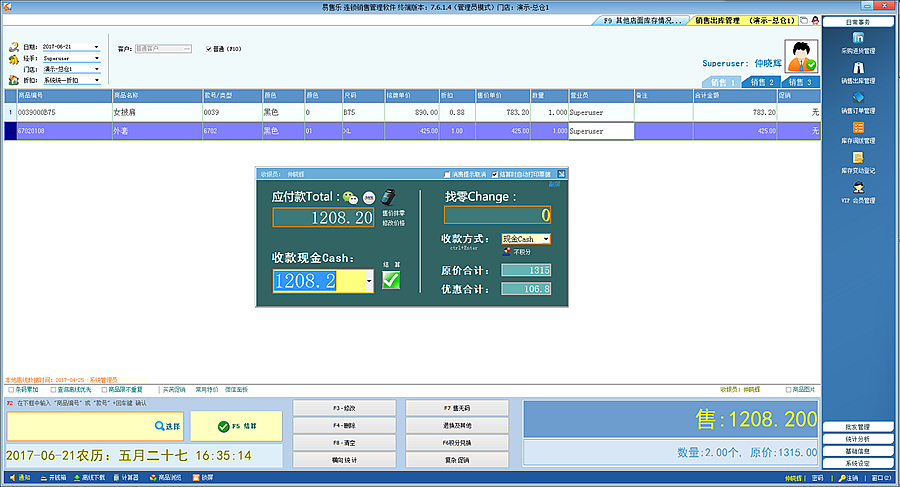Click the green 结算 checkmark icon
Screen dimensions: 900x487
coord(391,281)
